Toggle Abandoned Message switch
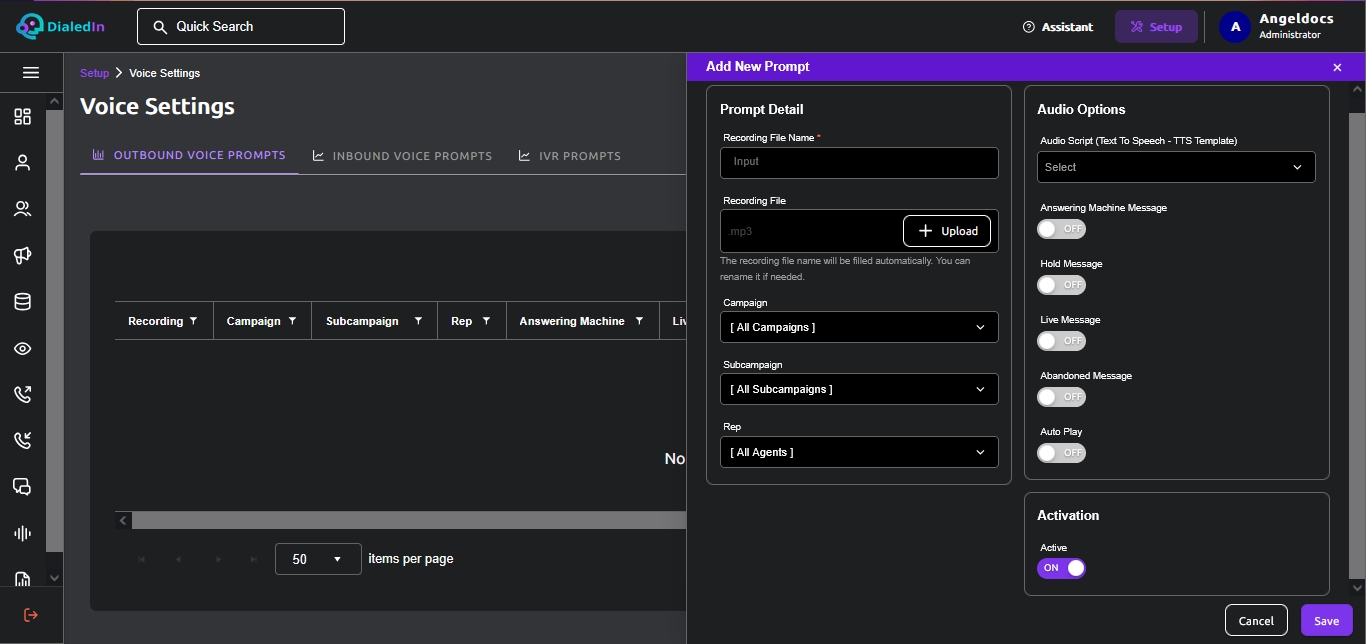Screen dimensions: 1366x644 [x=1061, y=397]
